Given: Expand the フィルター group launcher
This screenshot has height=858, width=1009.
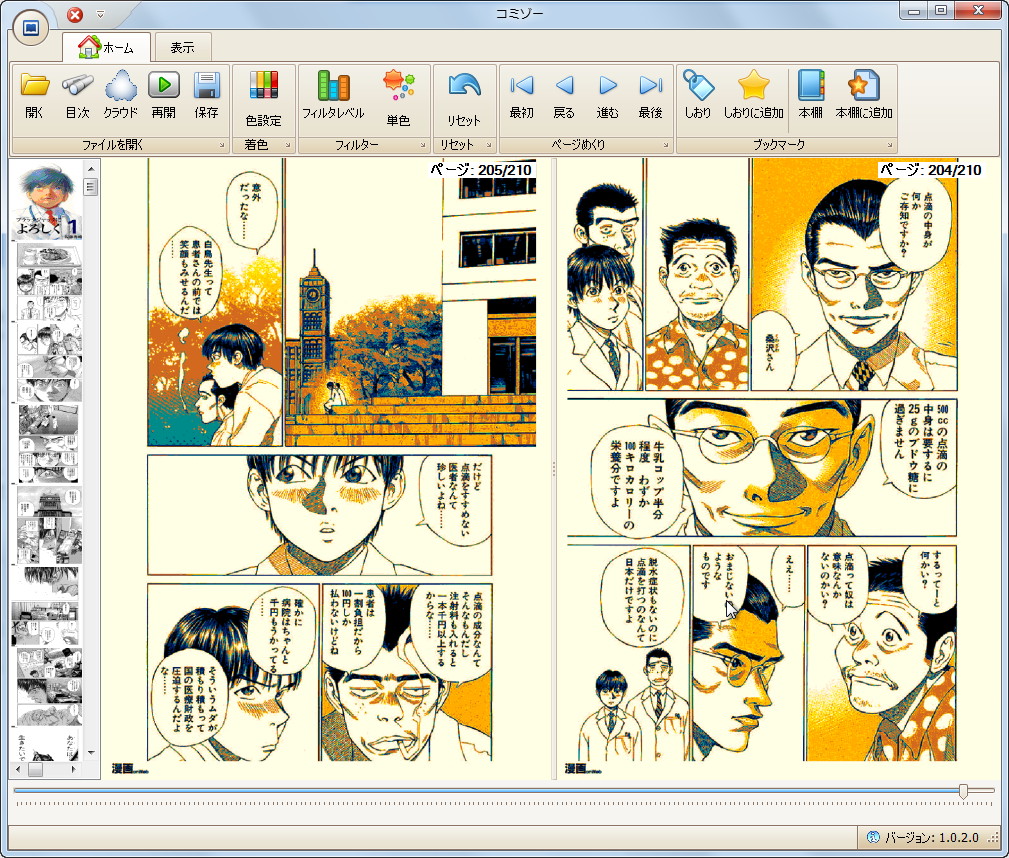Looking at the screenshot, I should 423,145.
